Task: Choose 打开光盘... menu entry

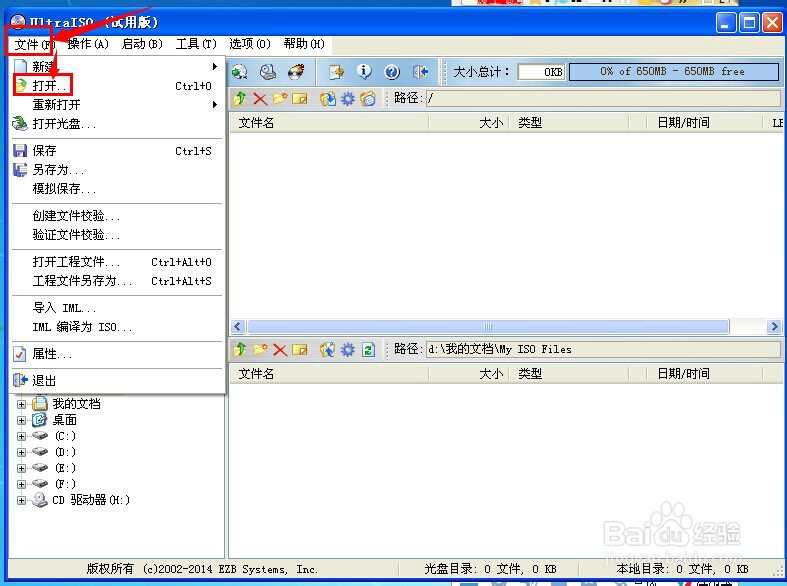Action: tap(117, 123)
